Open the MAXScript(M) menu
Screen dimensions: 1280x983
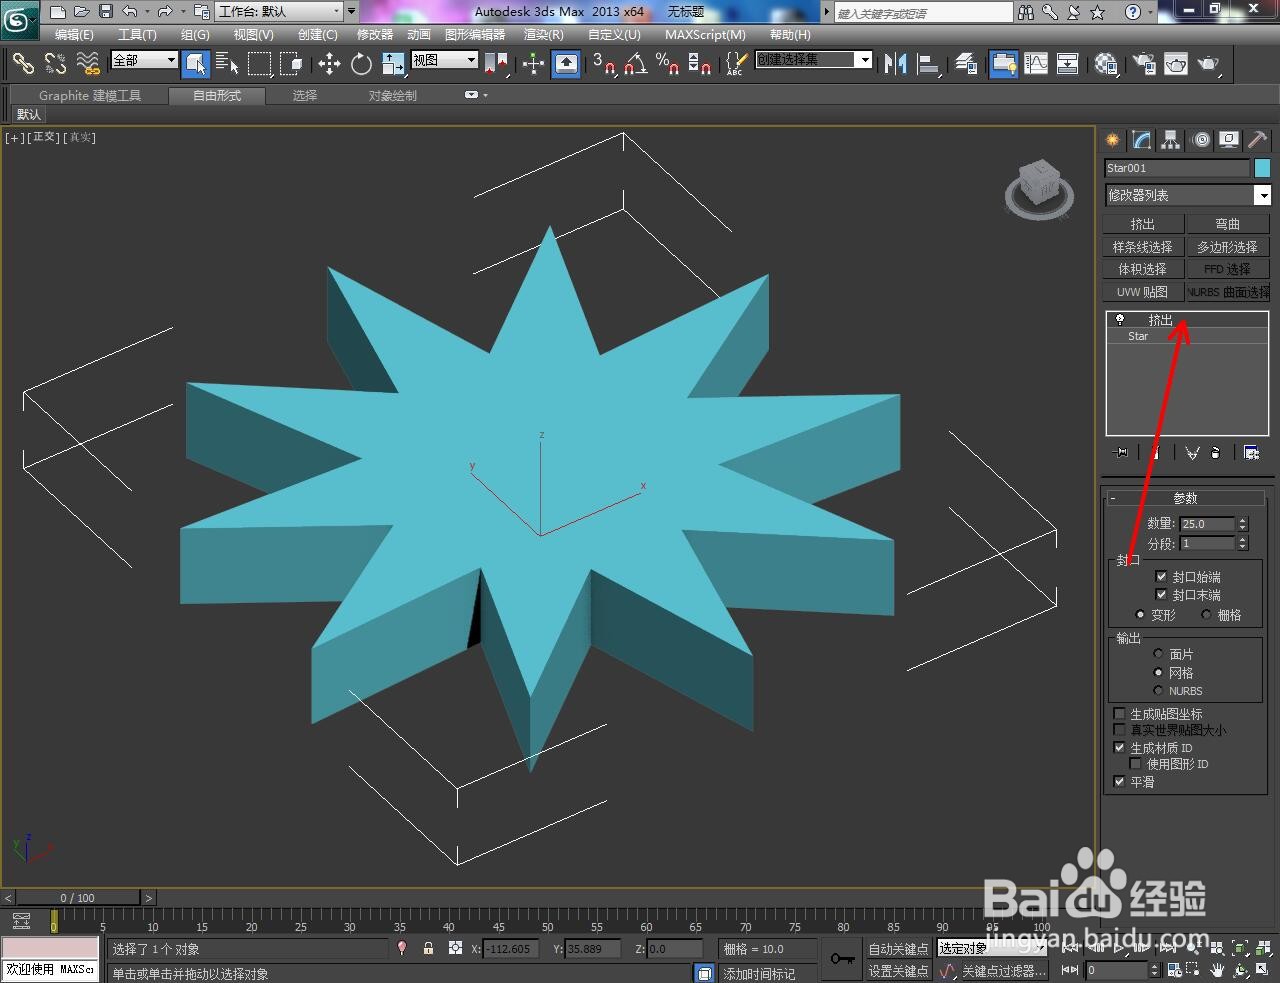point(705,34)
